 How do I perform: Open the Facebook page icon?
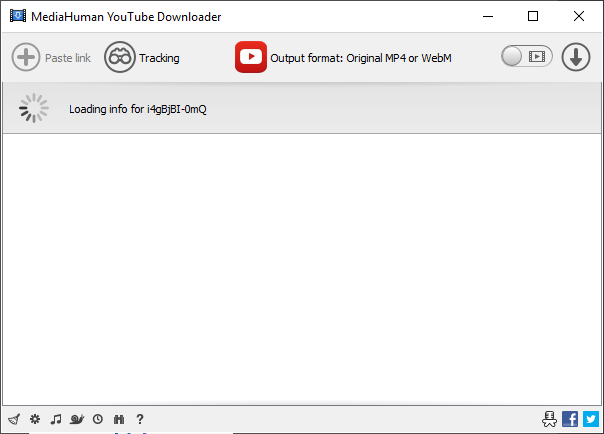(x=570, y=419)
